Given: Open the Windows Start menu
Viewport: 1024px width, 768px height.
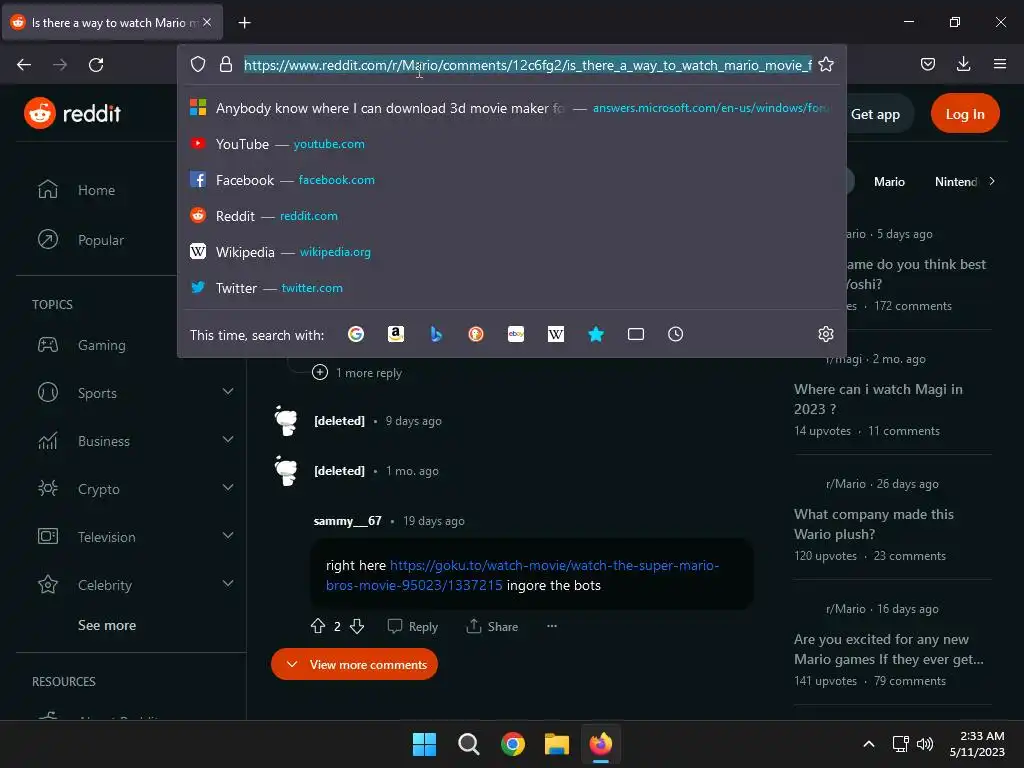Looking at the screenshot, I should (x=424, y=744).
